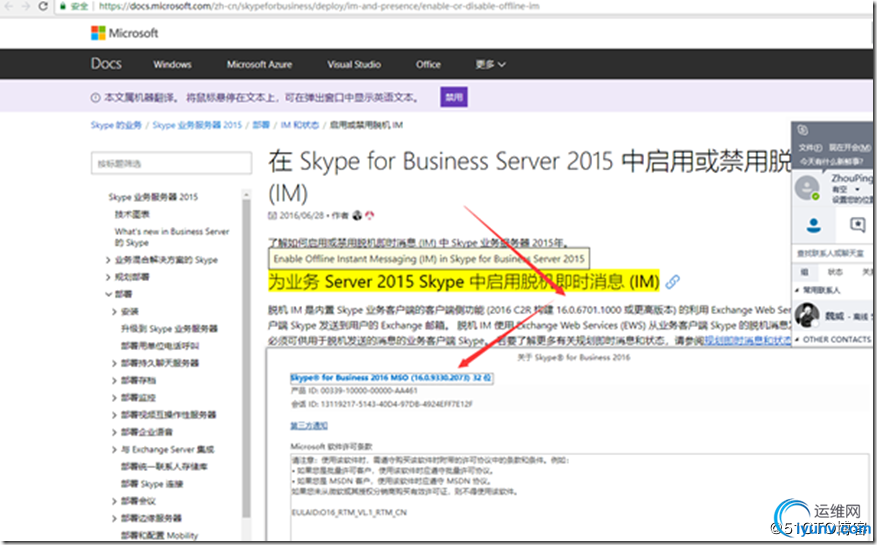877x545 pixels.
Task: Click the purple 禁用 button
Action: [454, 97]
